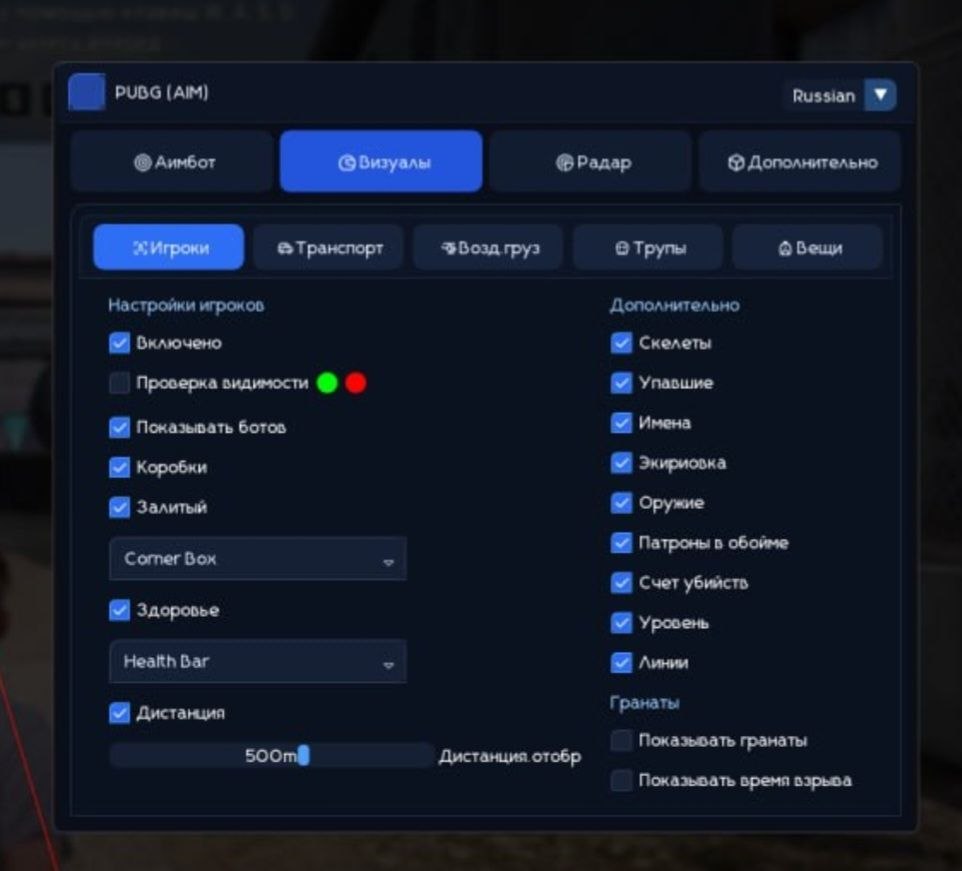Click the blue PUBG (AIM) logo square
Image resolution: width=962 pixels, height=871 pixels.
coord(86,92)
